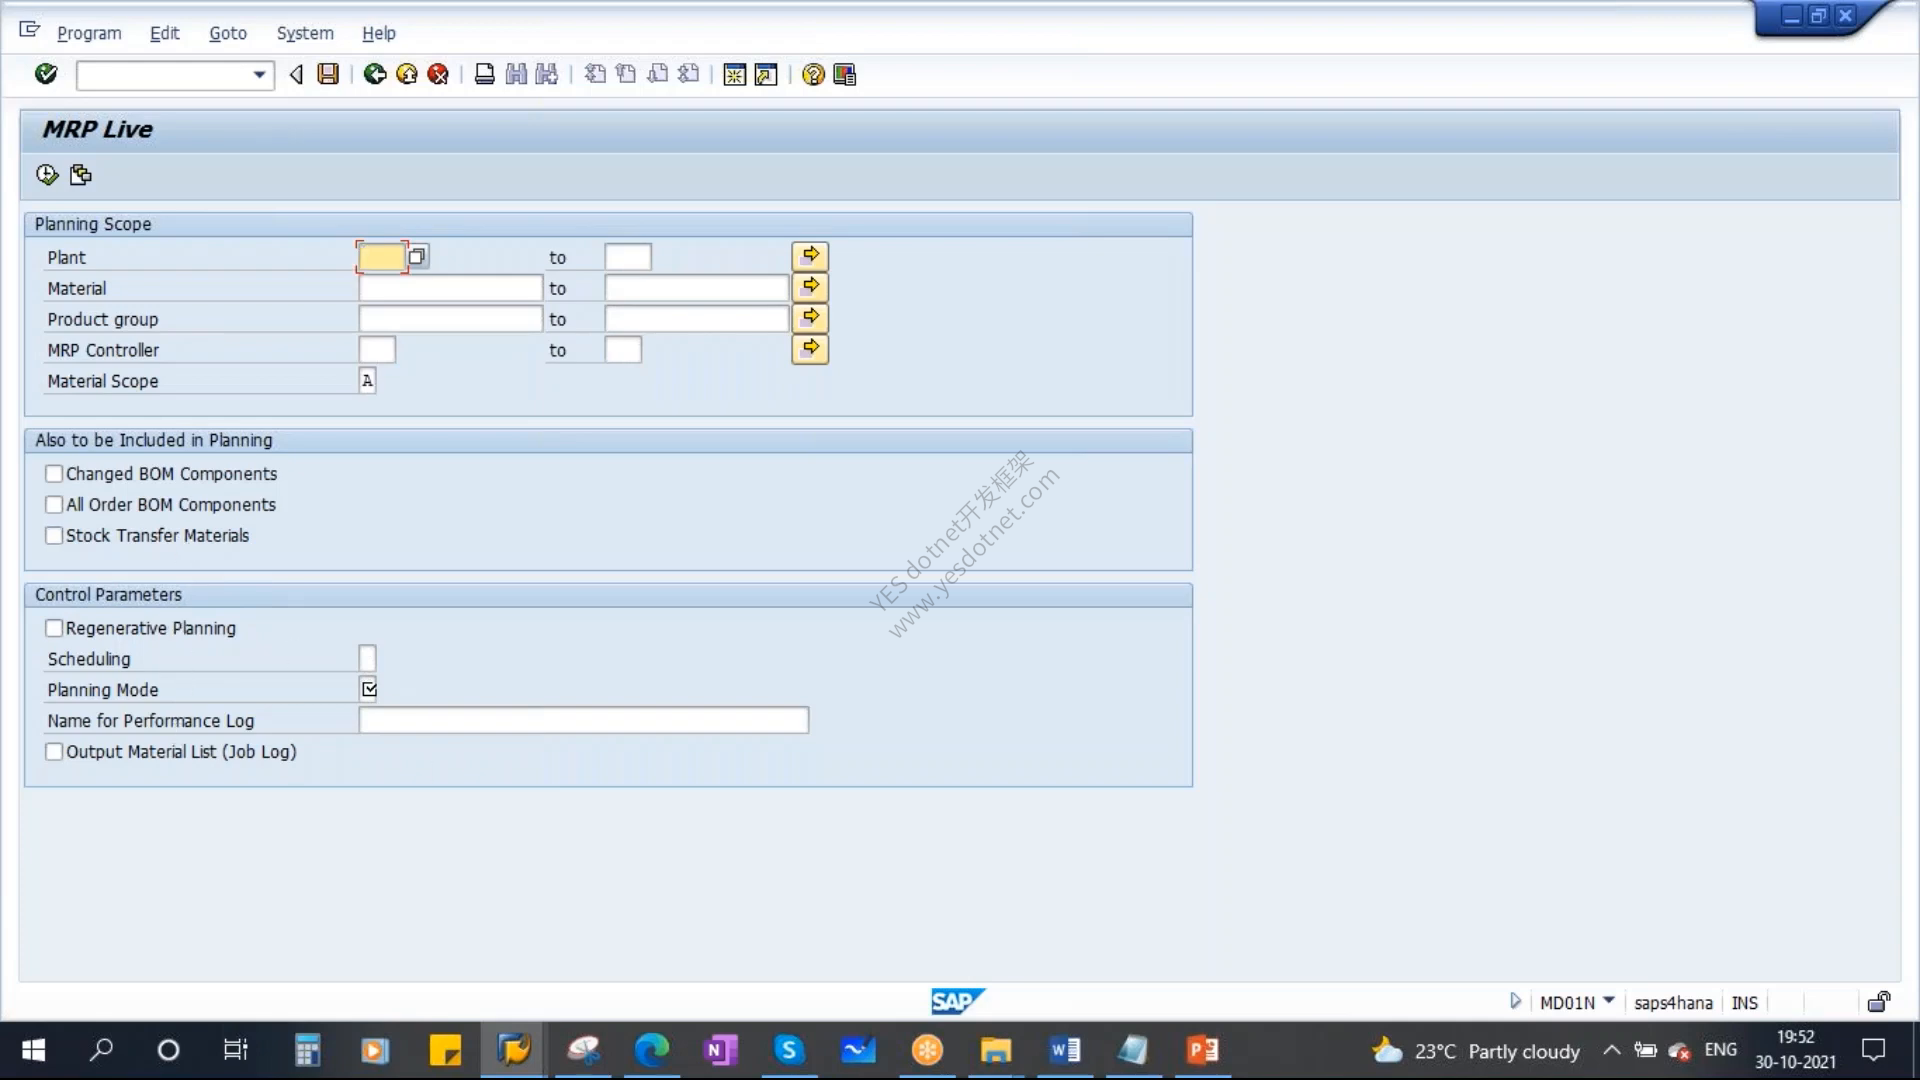This screenshot has height=1080, width=1920.
Task: Click the Save icon in toolbar
Action: 328,74
